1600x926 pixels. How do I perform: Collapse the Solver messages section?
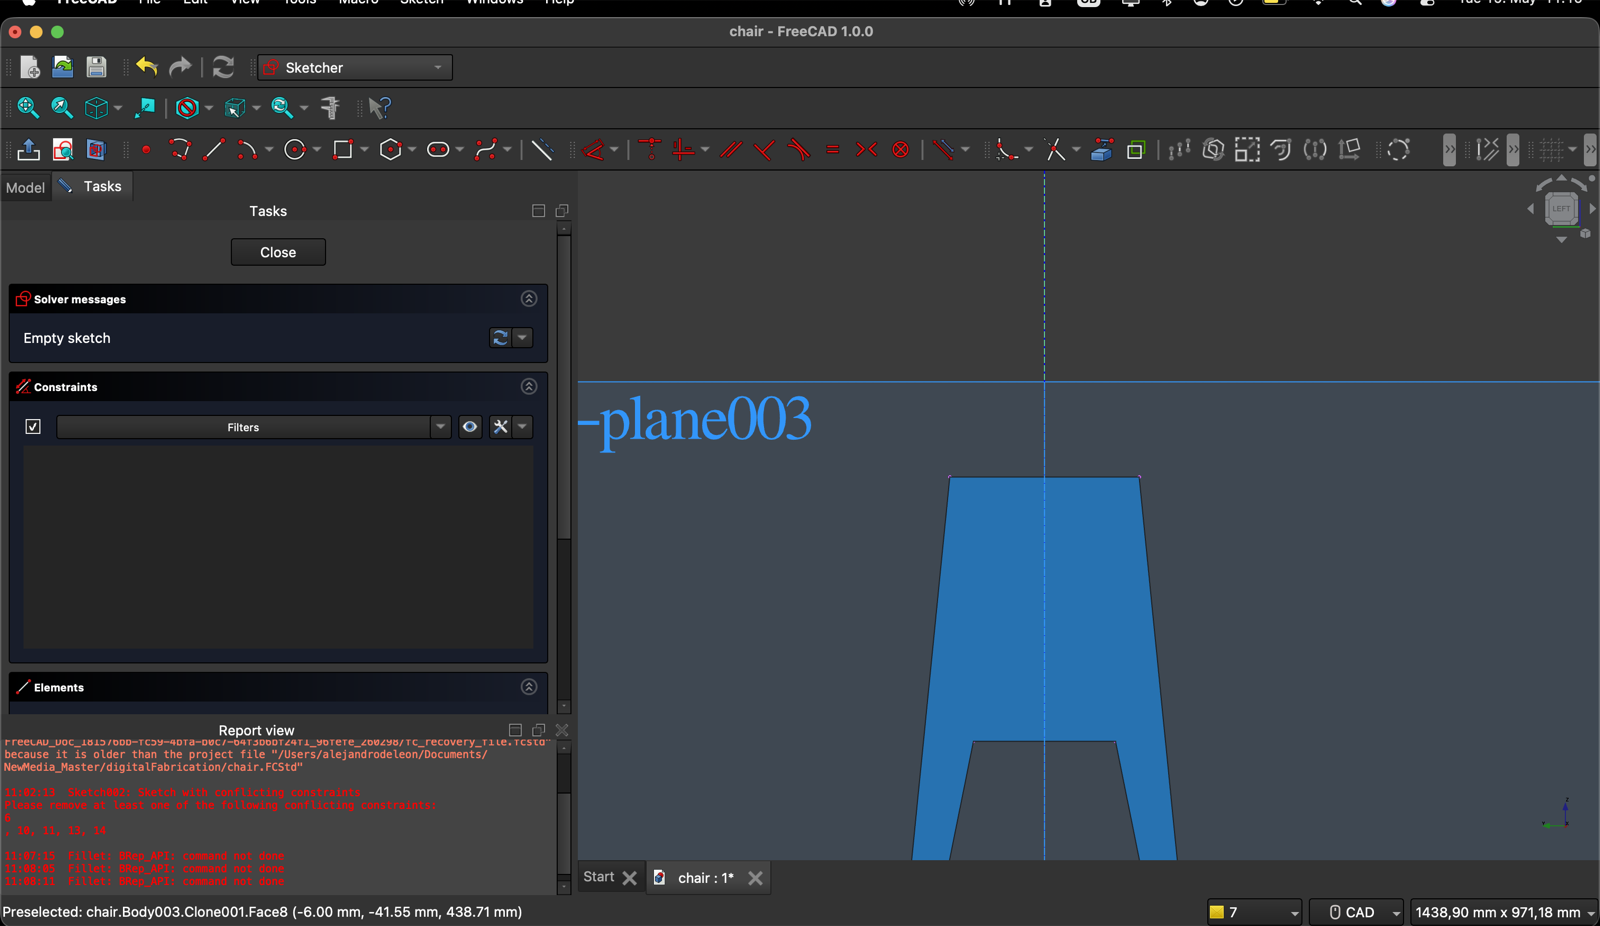coord(529,299)
